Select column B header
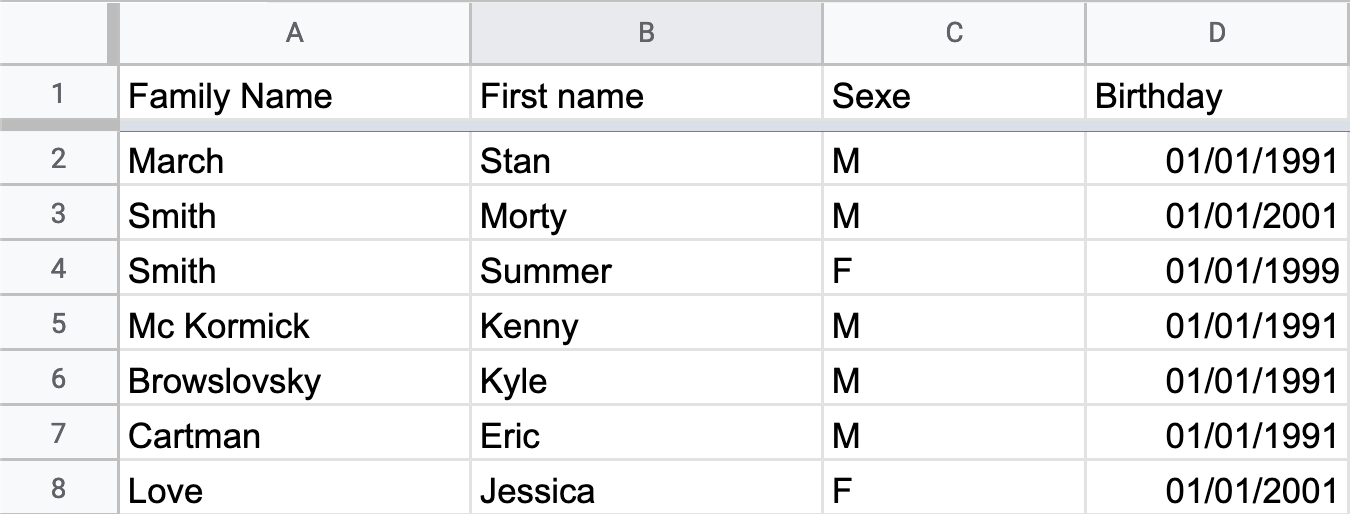The height and width of the screenshot is (514, 1350). pyautogui.click(x=646, y=33)
